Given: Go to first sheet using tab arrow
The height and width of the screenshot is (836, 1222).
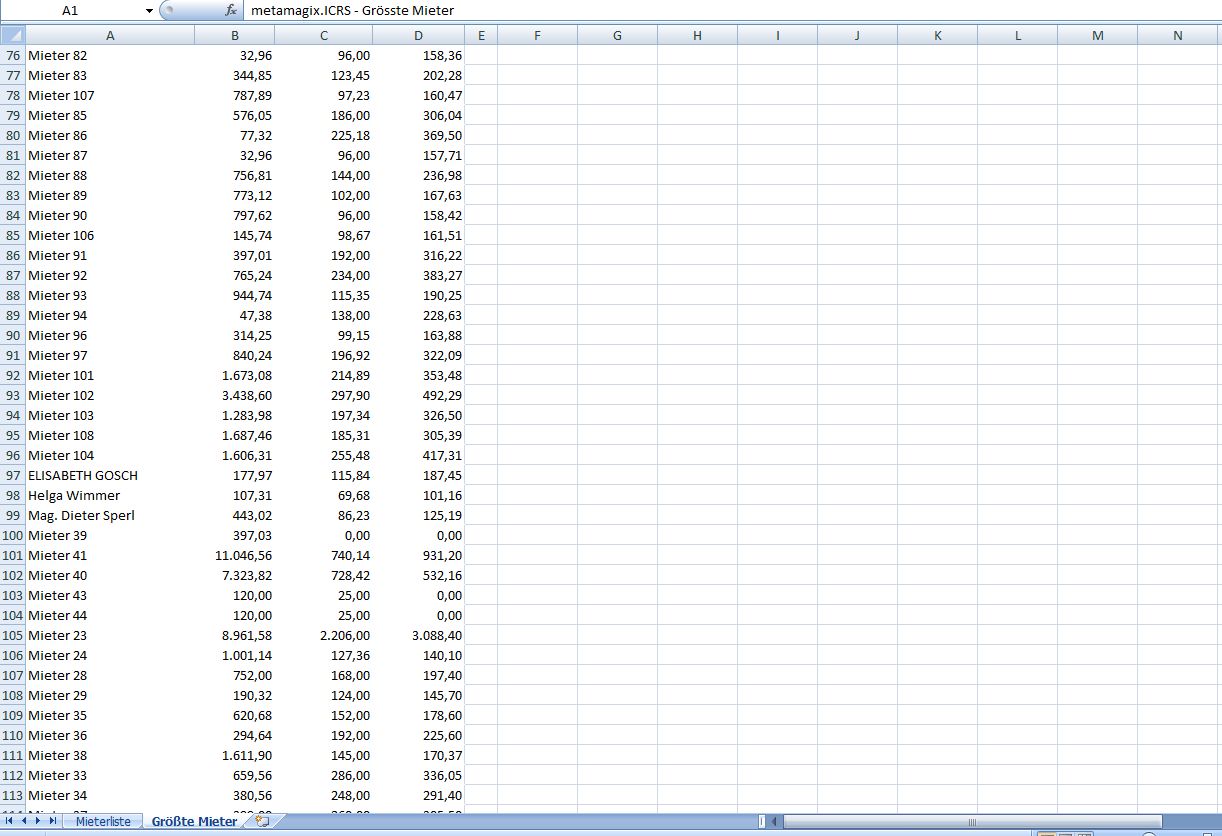Looking at the screenshot, I should click(9, 821).
